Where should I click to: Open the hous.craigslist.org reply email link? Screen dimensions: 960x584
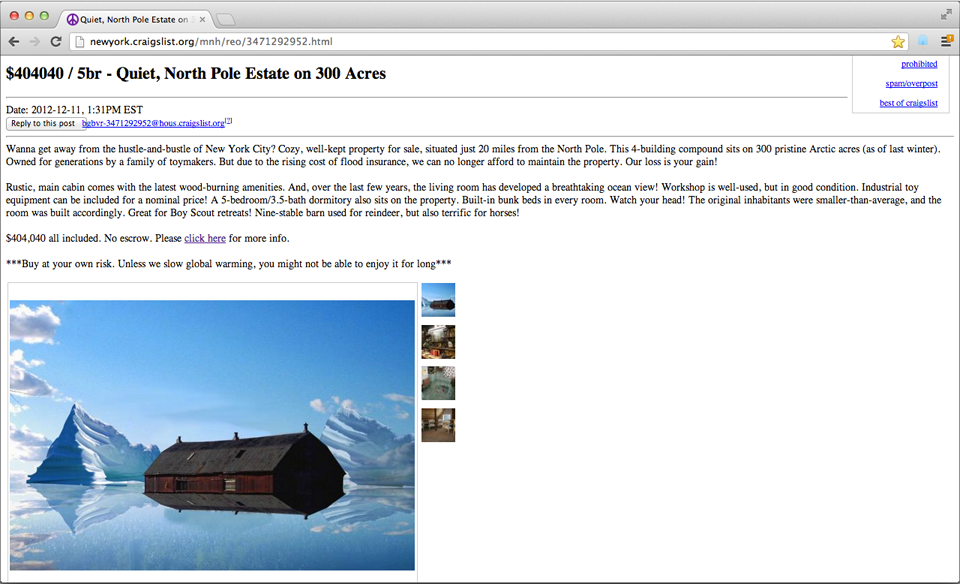pyautogui.click(x=154, y=123)
